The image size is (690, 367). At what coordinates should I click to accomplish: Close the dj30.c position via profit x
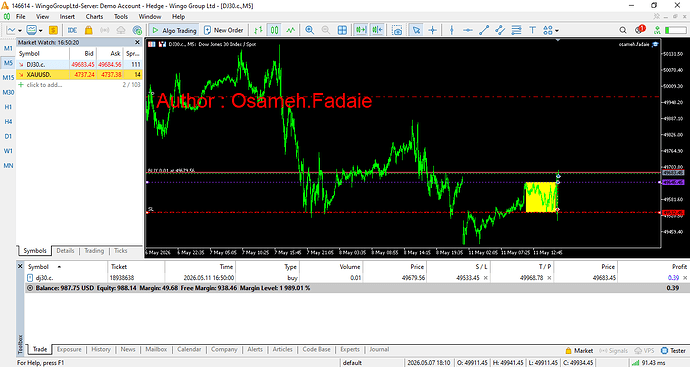tap(685, 278)
